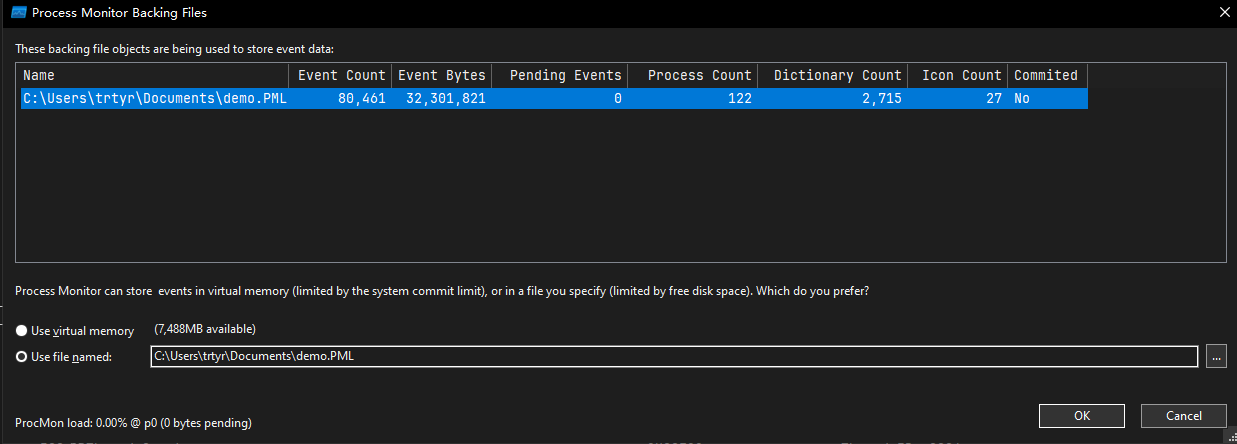Screen dimensions: 1237x444
Task: Sort list by Name column header
Action: (x=154, y=75)
